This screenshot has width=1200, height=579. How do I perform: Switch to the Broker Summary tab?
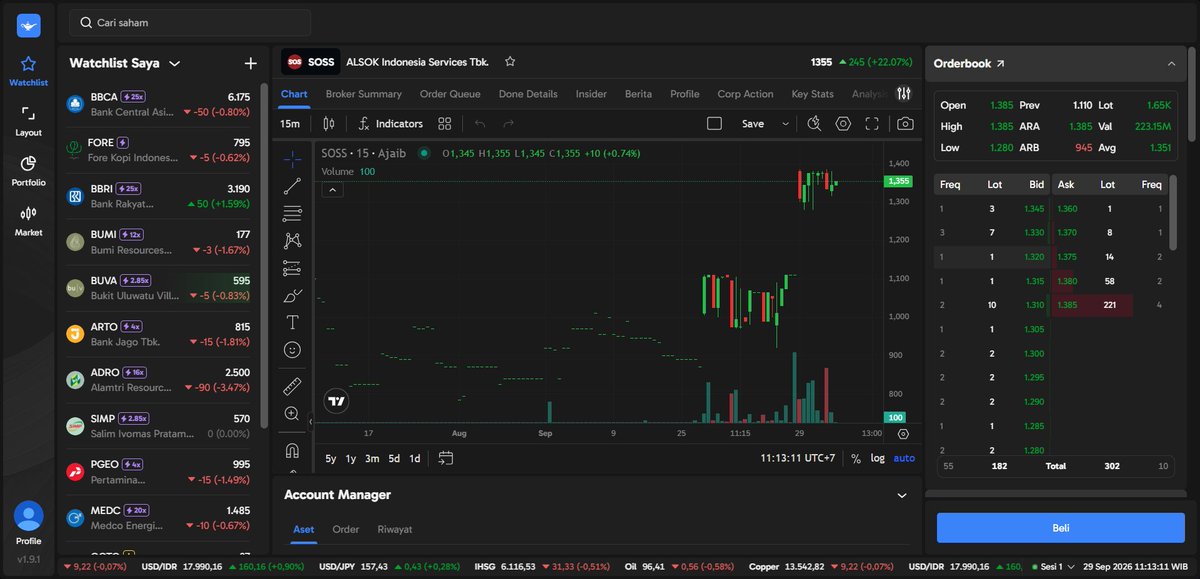coord(364,94)
